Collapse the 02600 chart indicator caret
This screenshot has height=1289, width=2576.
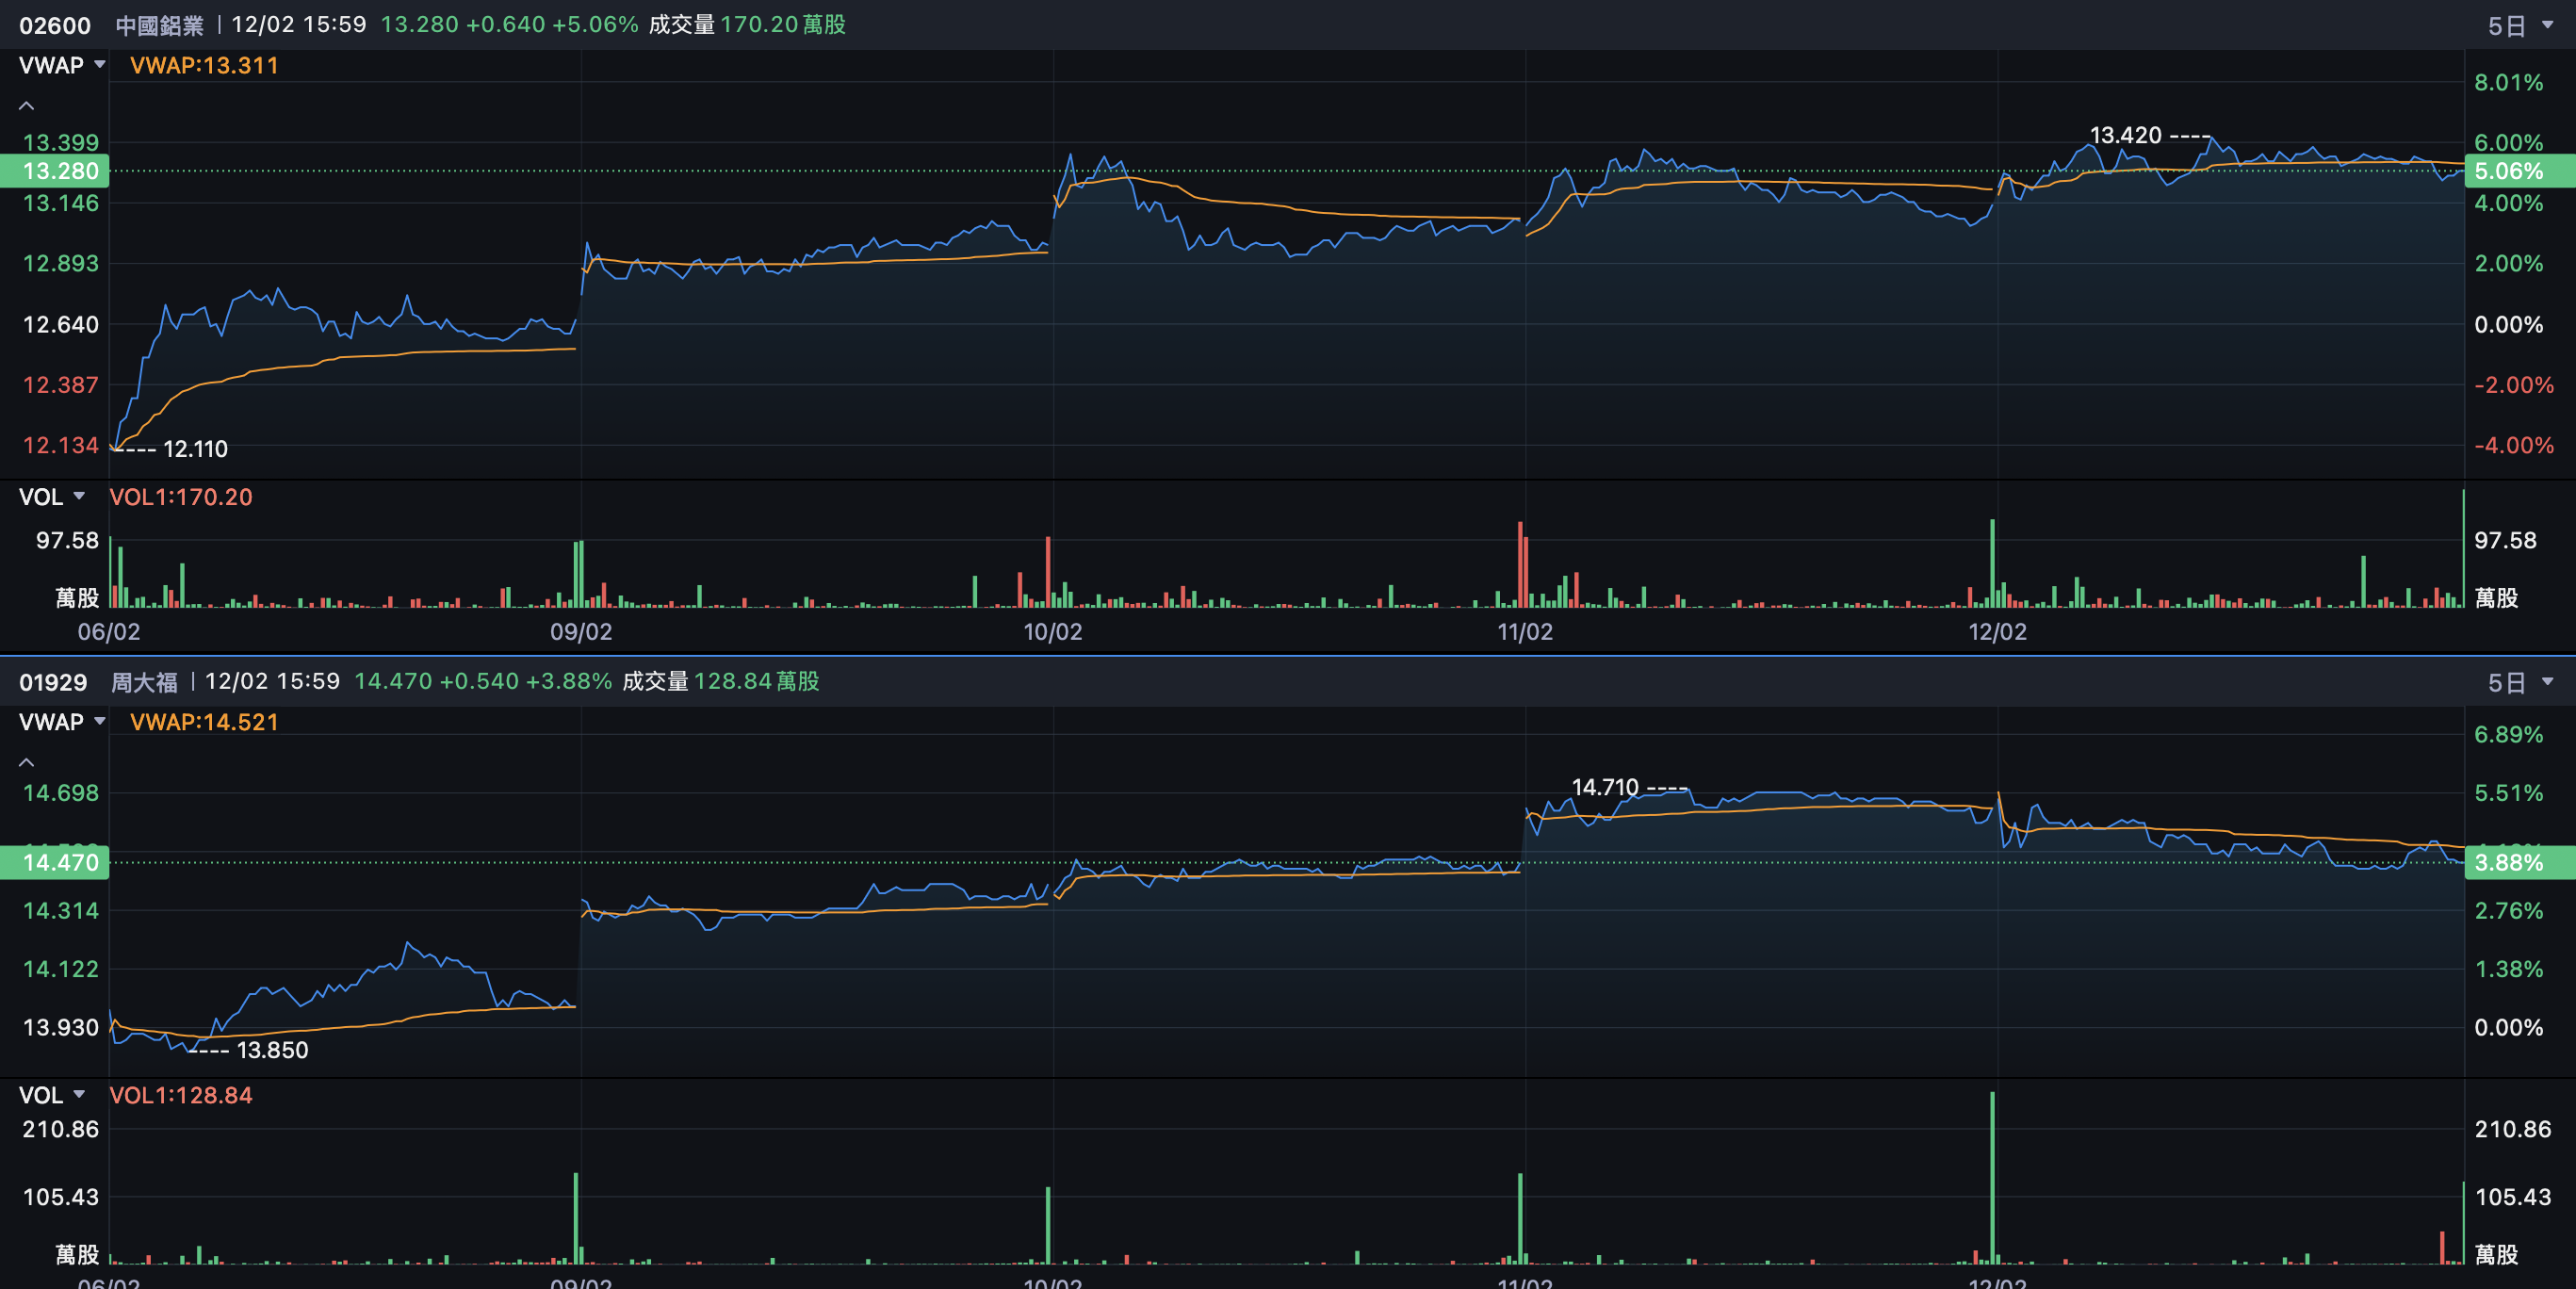[27, 106]
